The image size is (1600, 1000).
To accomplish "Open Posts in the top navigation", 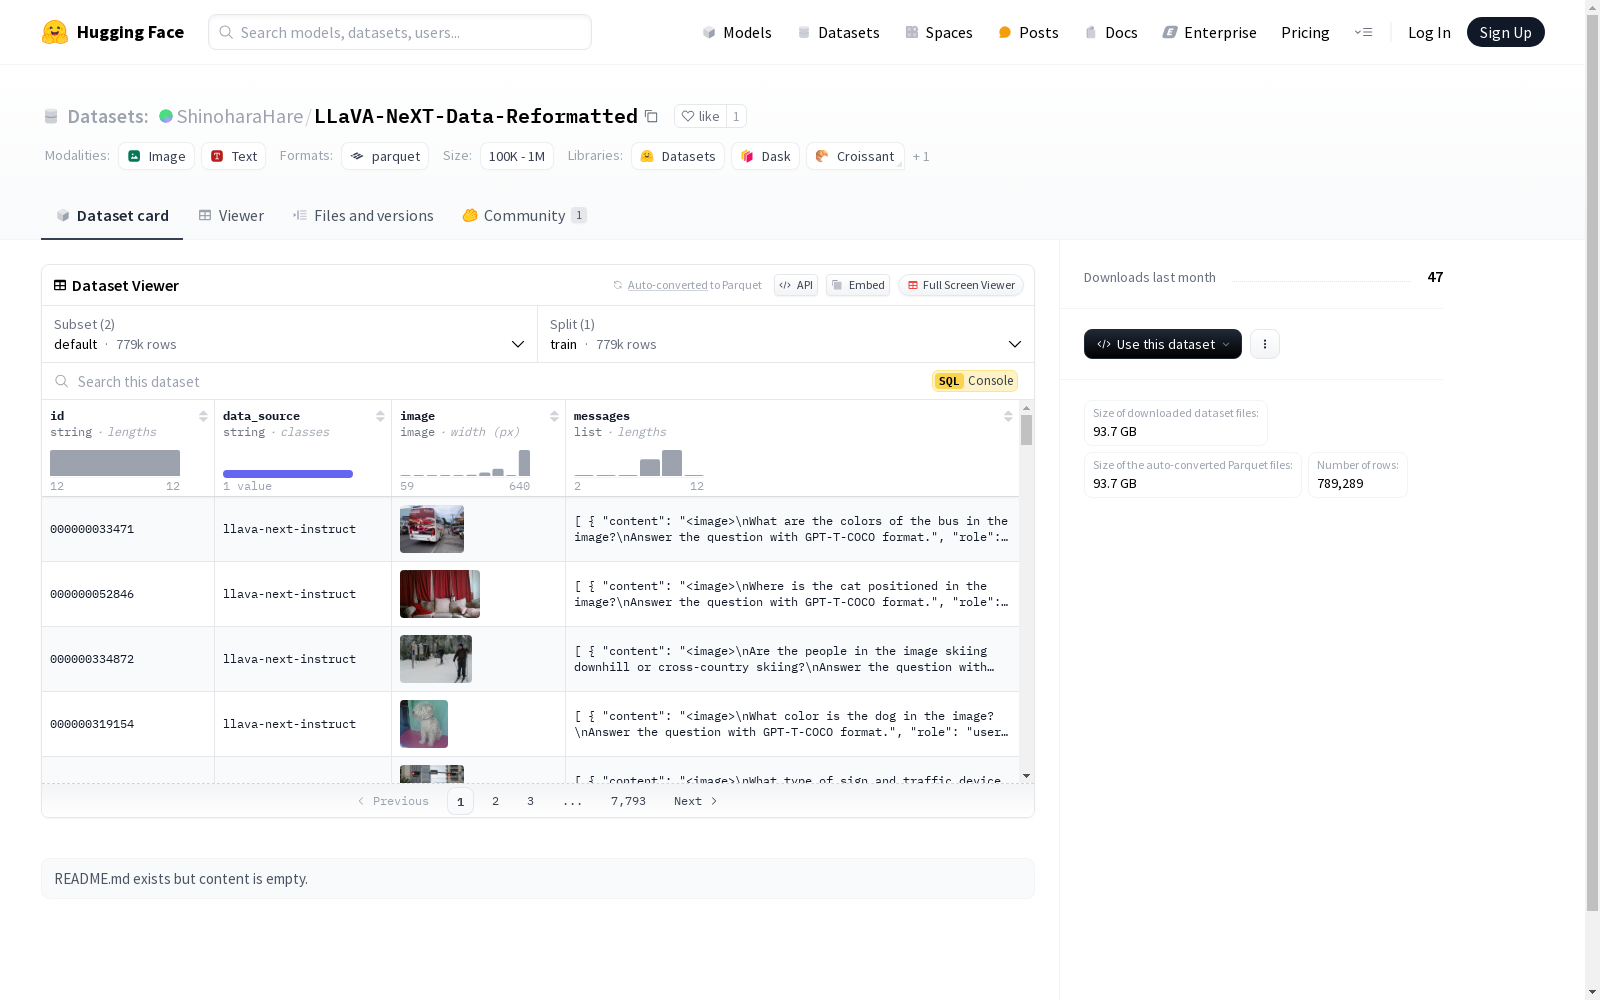I will (x=1029, y=32).
